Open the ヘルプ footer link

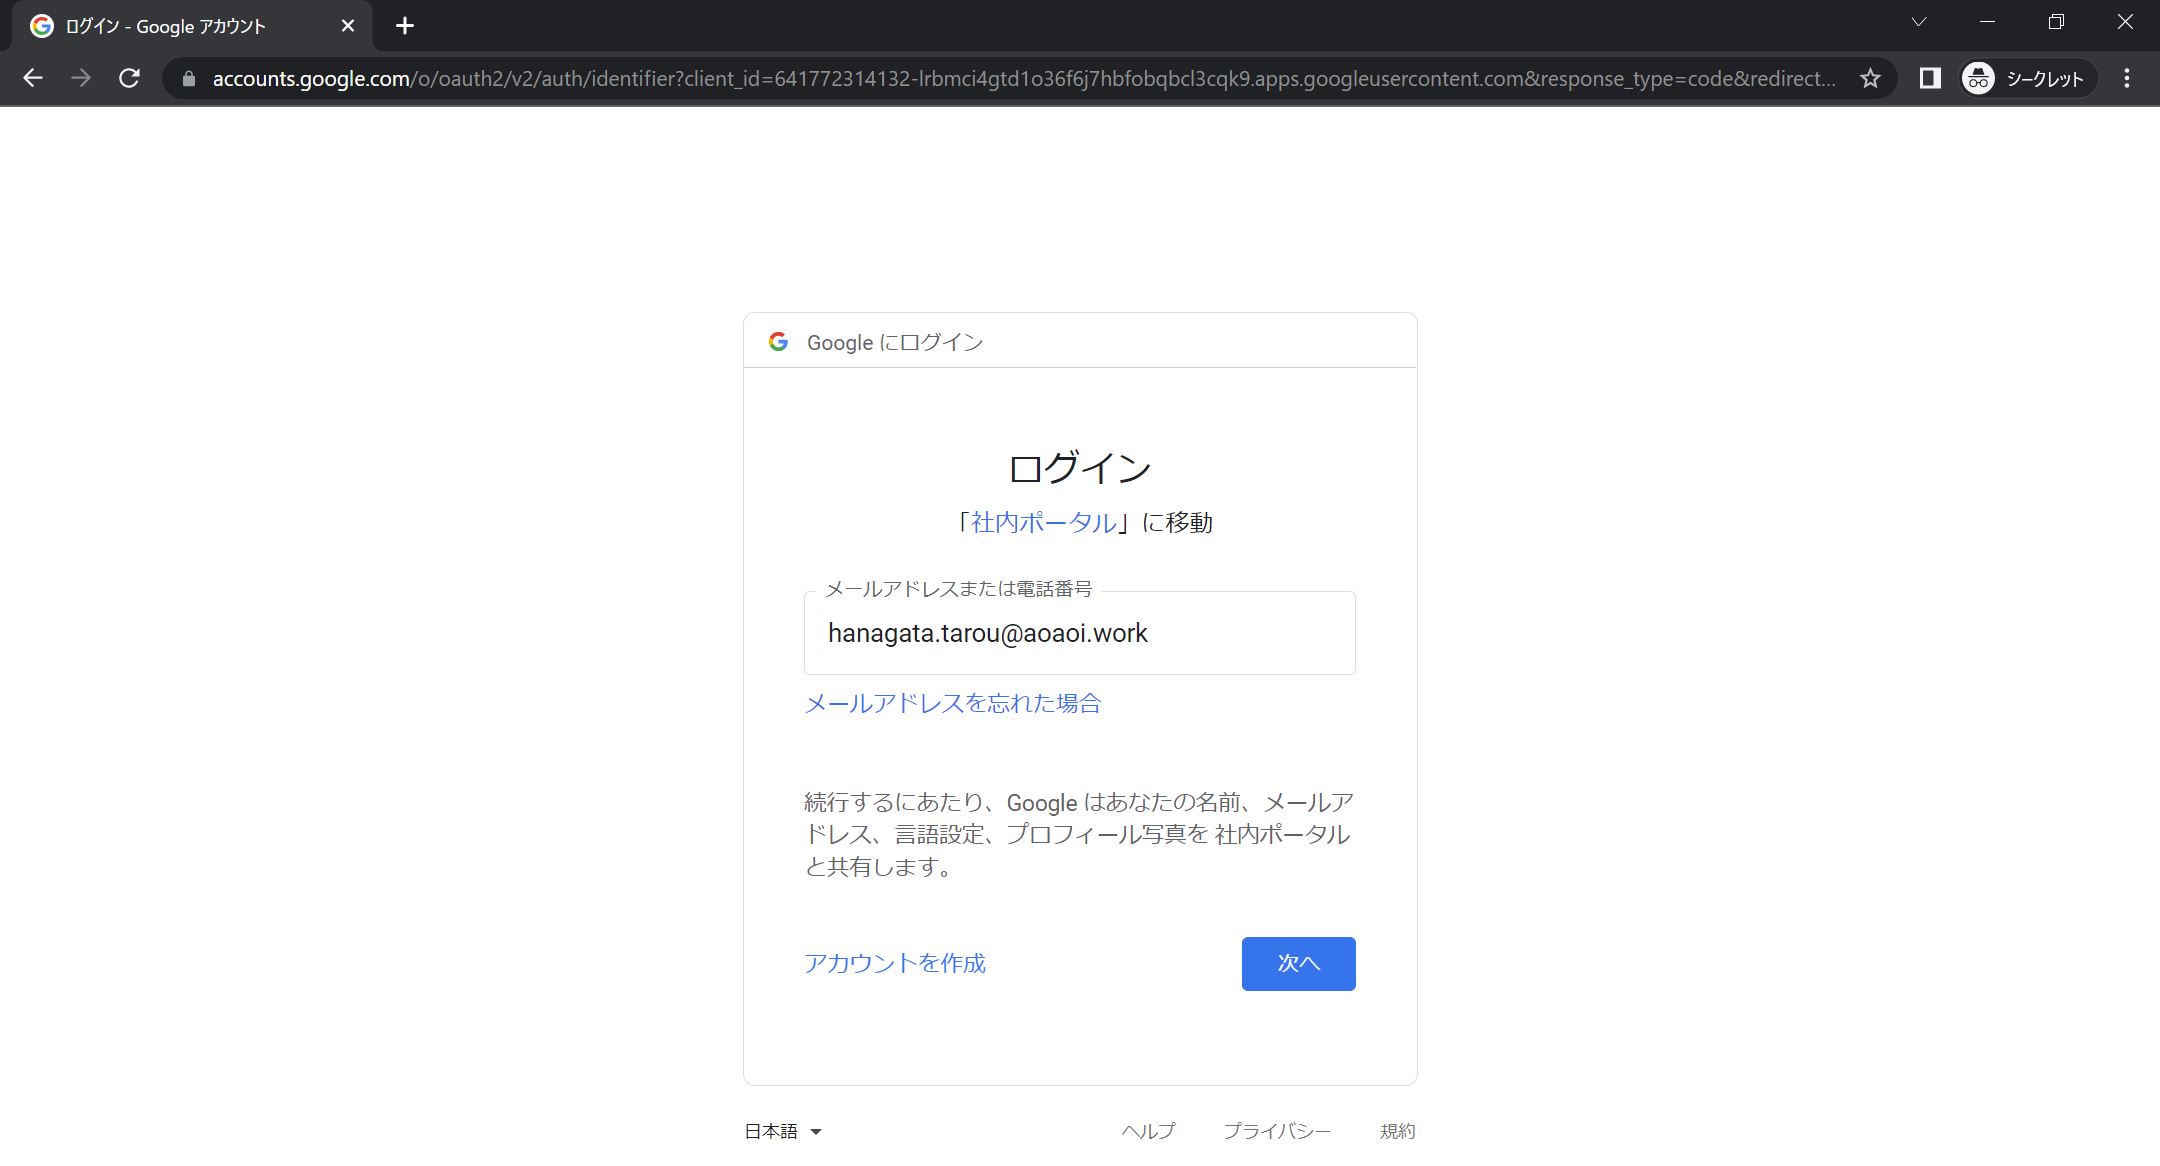pos(1148,1131)
